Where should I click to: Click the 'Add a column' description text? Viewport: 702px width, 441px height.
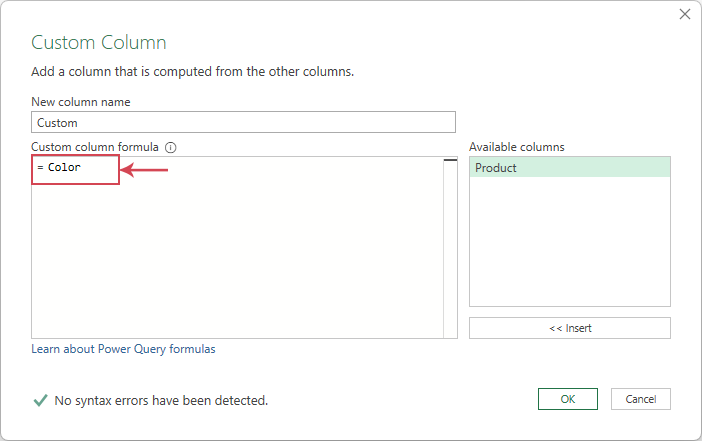coord(193,72)
